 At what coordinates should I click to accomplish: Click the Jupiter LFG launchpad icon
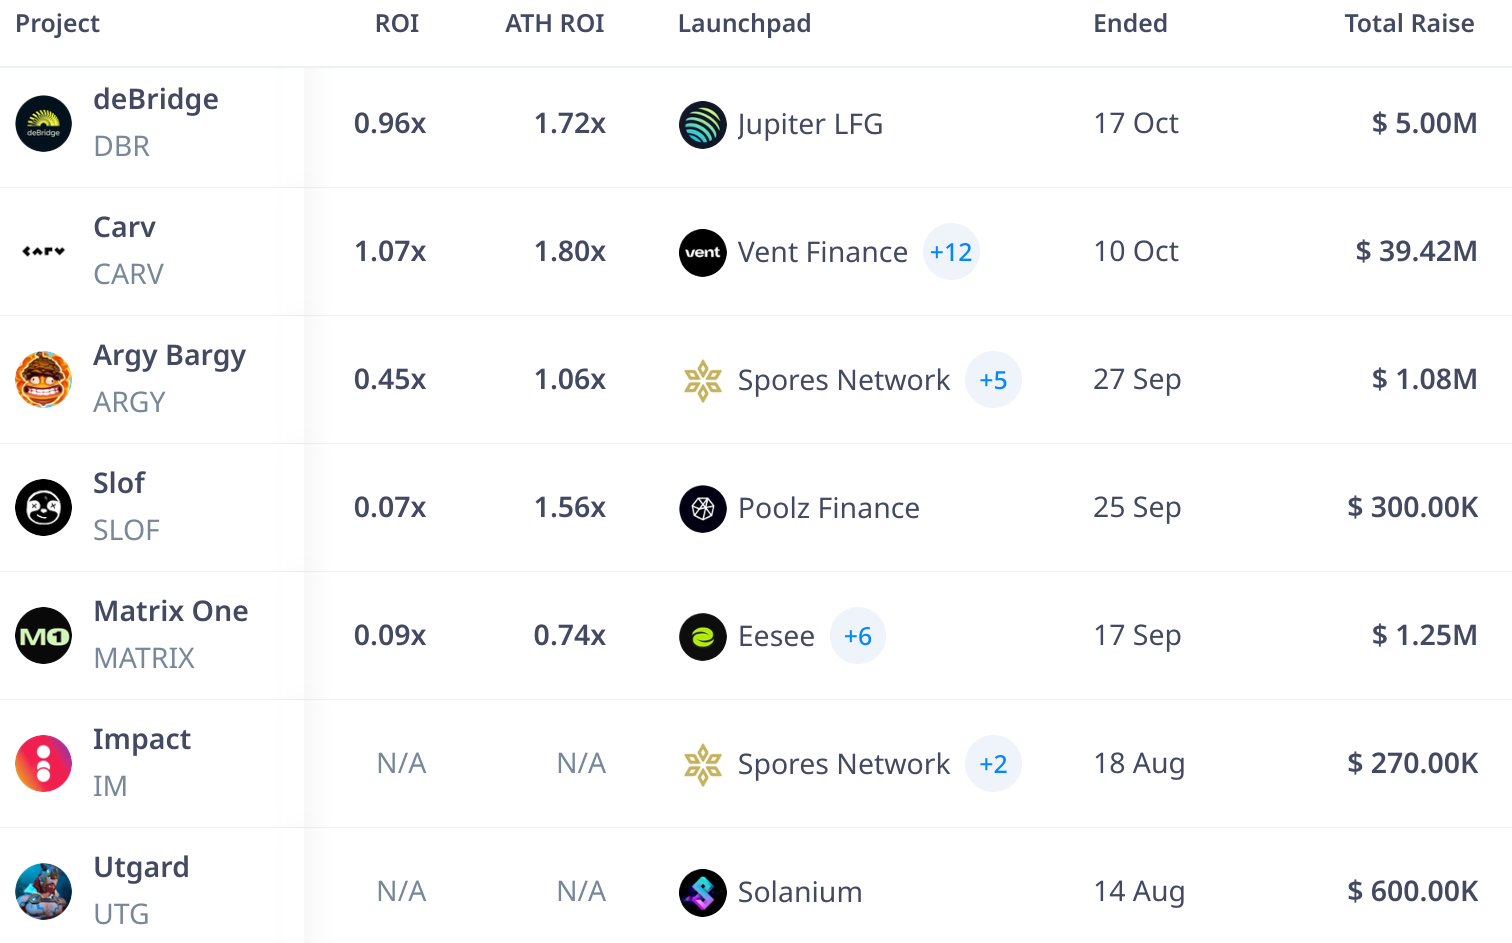point(703,125)
